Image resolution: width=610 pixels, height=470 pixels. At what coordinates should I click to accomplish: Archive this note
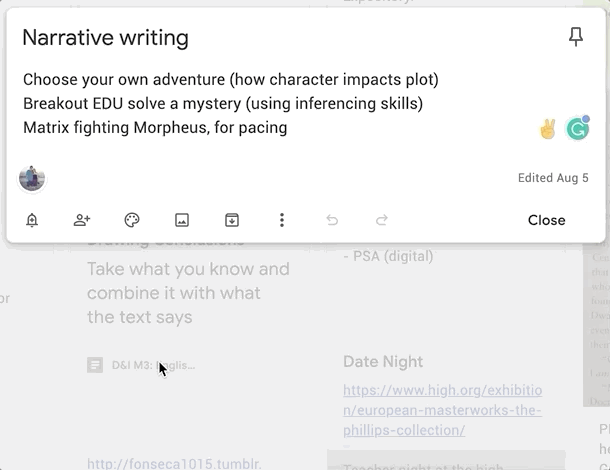click(232, 220)
